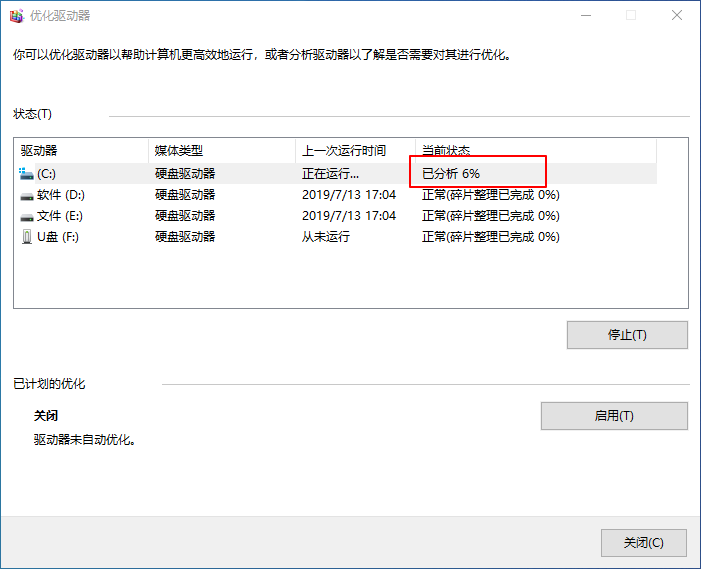Click the 软件 (D:) hard disk icon

26,195
